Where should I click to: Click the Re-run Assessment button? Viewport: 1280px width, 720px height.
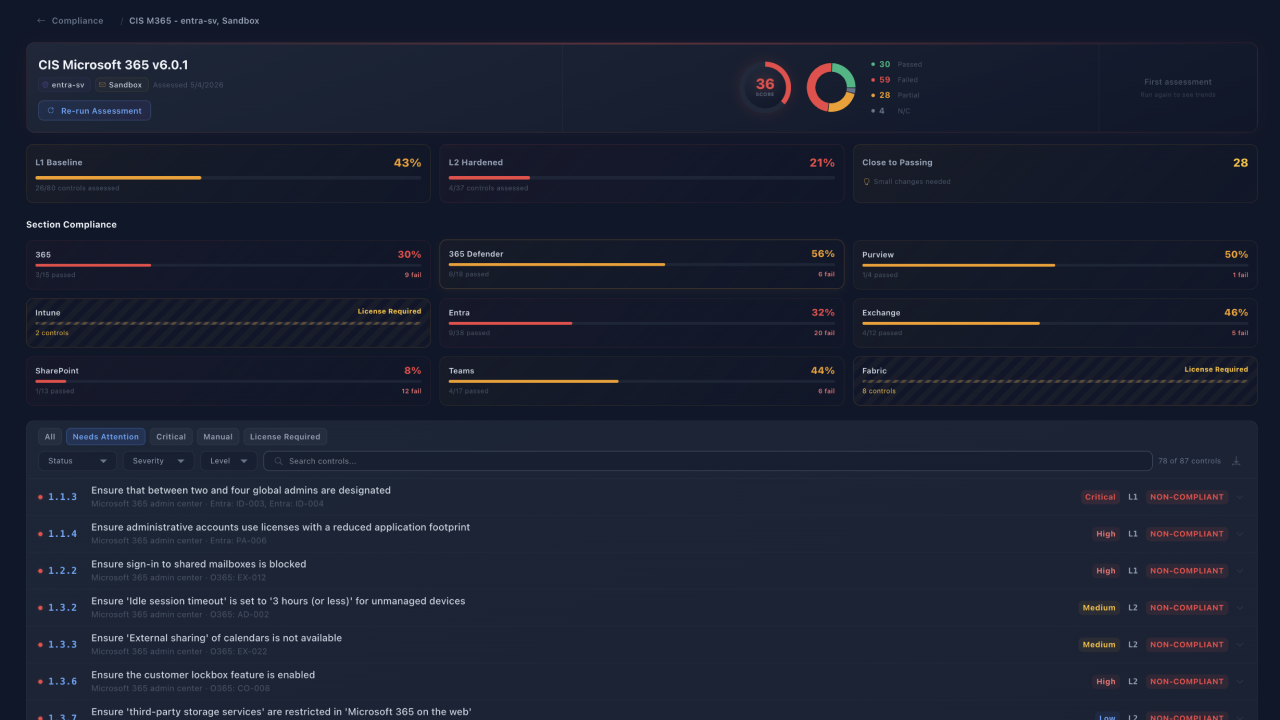pyautogui.click(x=94, y=111)
